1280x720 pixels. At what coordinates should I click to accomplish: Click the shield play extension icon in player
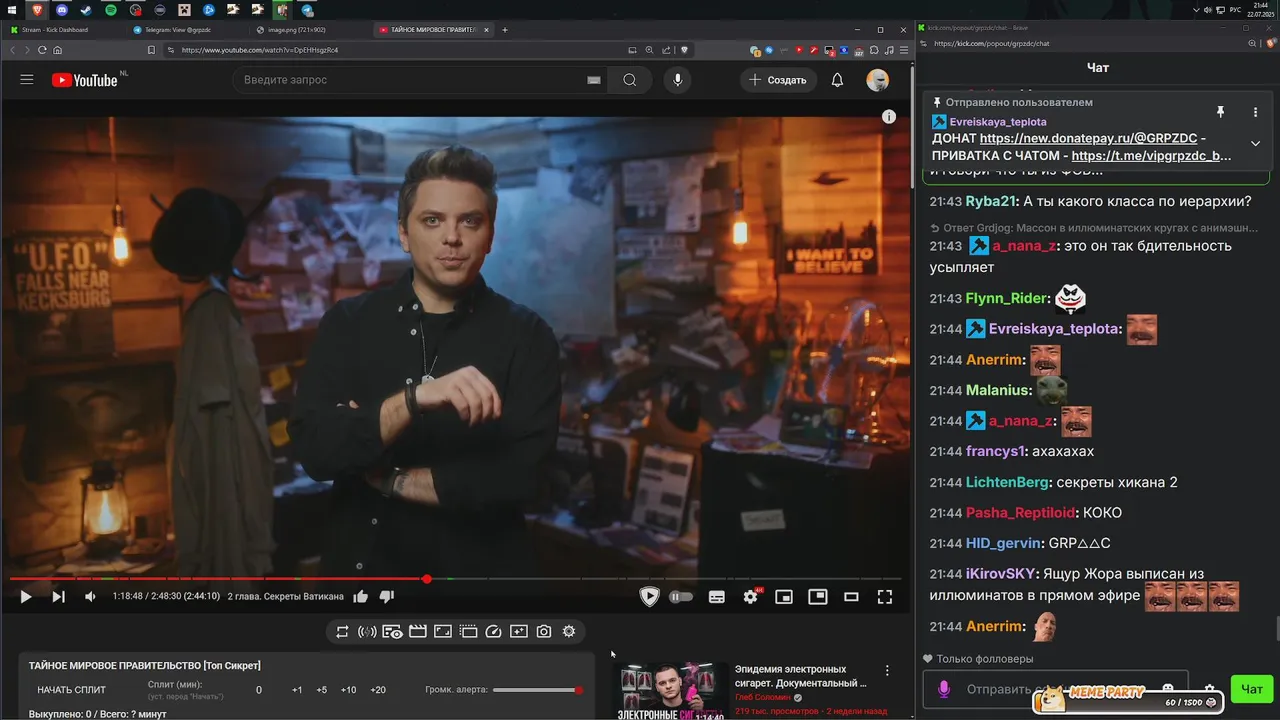tap(649, 597)
